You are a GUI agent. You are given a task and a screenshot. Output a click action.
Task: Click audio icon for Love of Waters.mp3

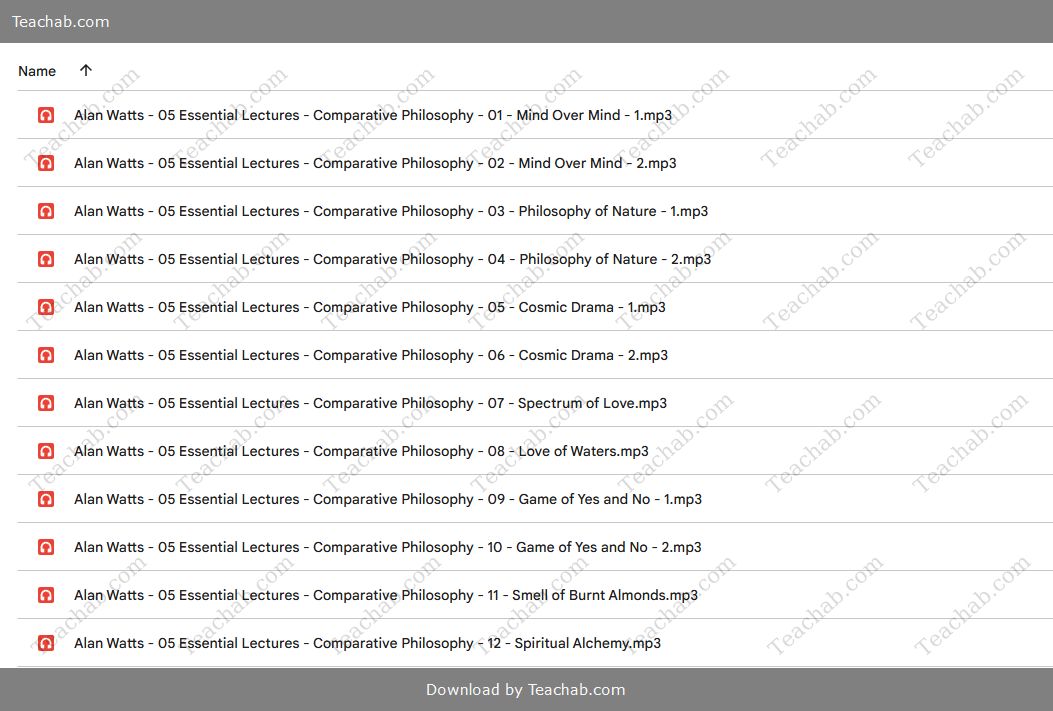tap(46, 451)
